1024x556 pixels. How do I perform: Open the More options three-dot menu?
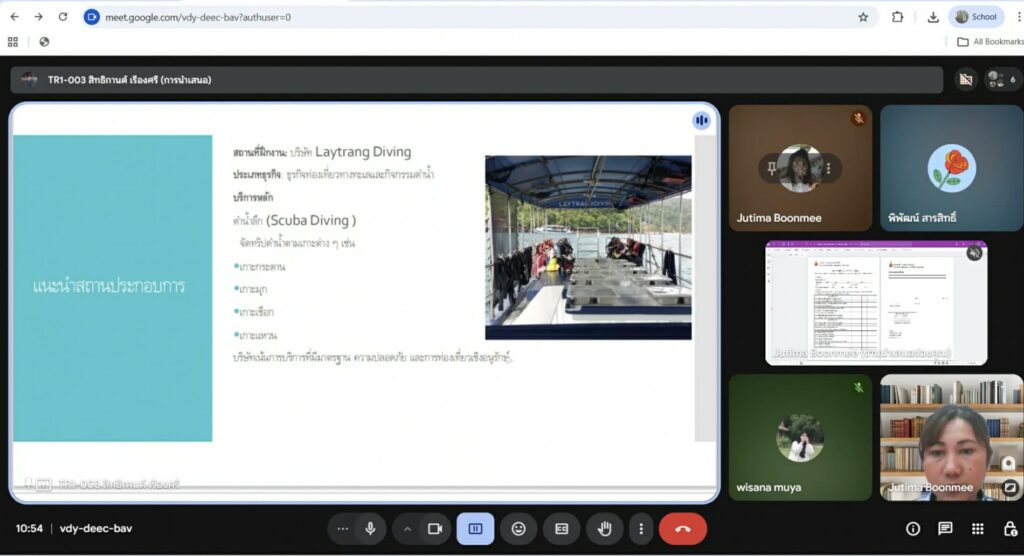point(641,528)
